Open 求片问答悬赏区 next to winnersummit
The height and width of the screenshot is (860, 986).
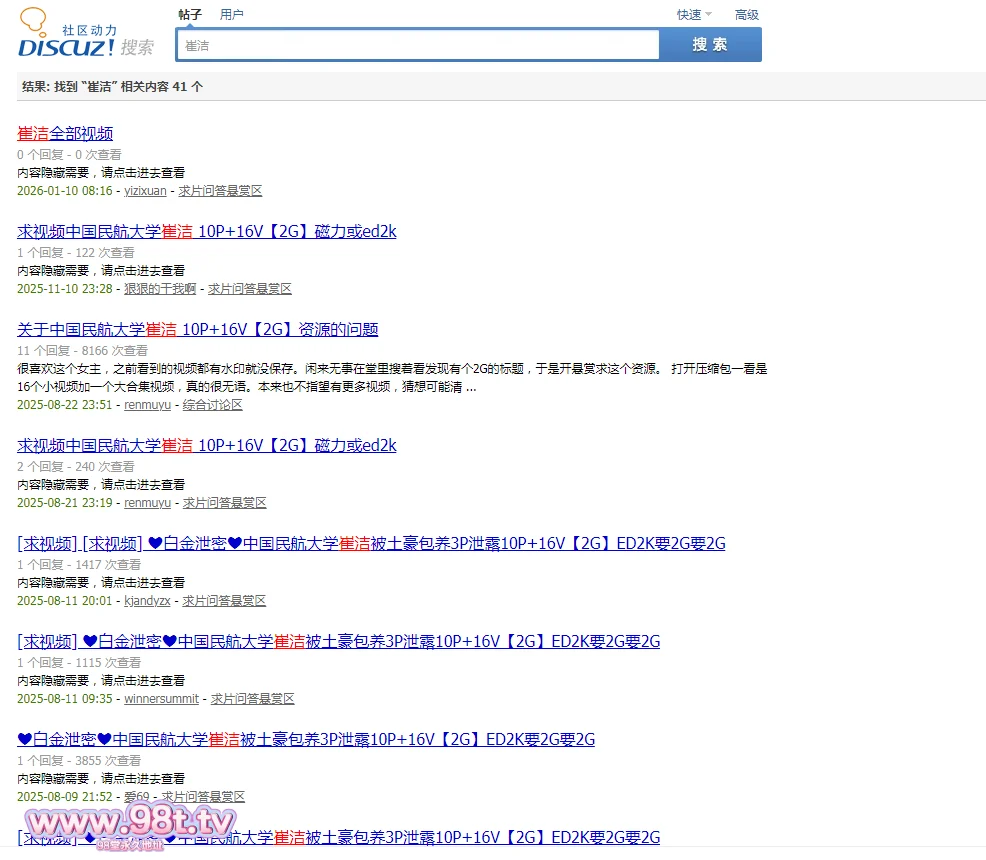click(x=252, y=699)
